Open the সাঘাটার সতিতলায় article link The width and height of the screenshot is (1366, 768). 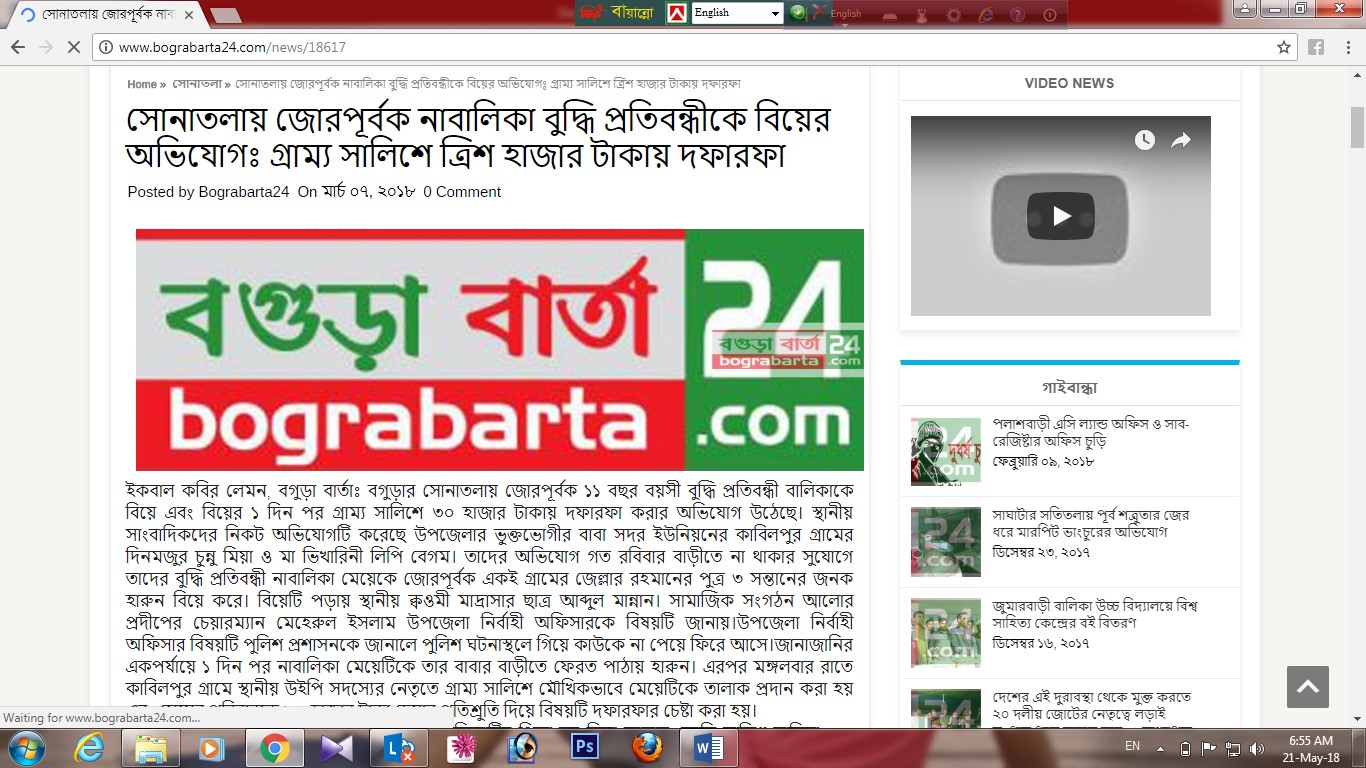(1091, 523)
